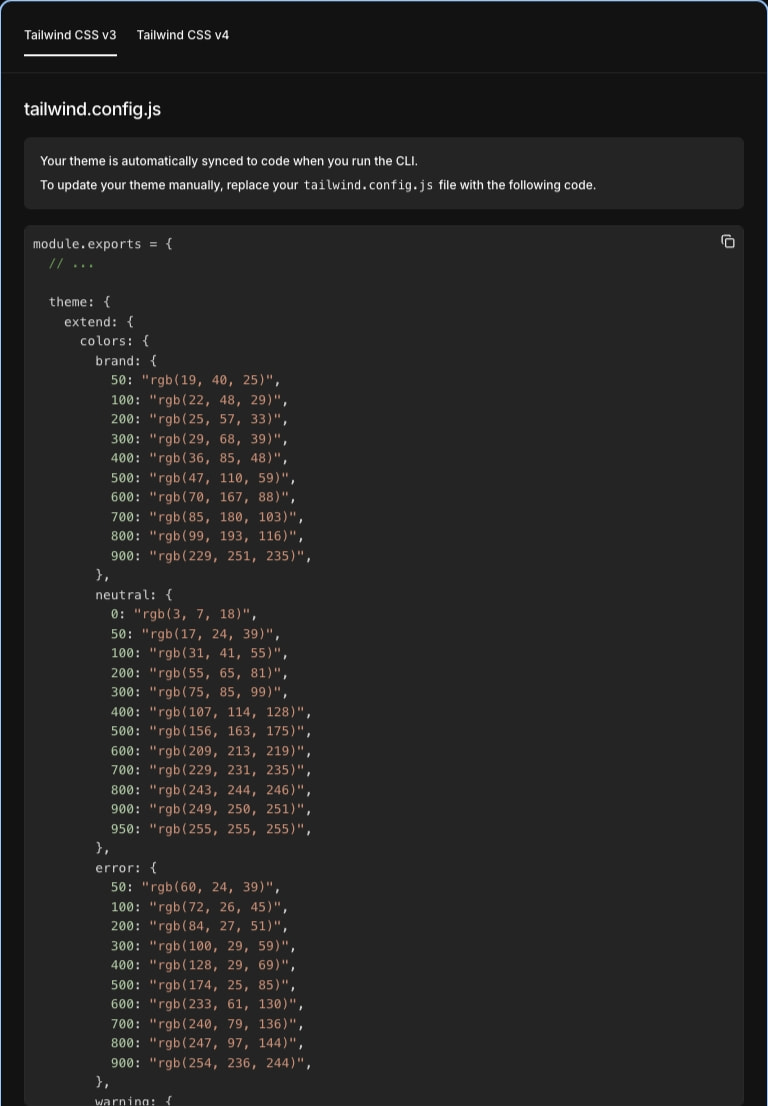The height and width of the screenshot is (1106, 768).
Task: Click the neutral 0 value rgb(3, 7, 18)
Action: [x=191, y=614]
